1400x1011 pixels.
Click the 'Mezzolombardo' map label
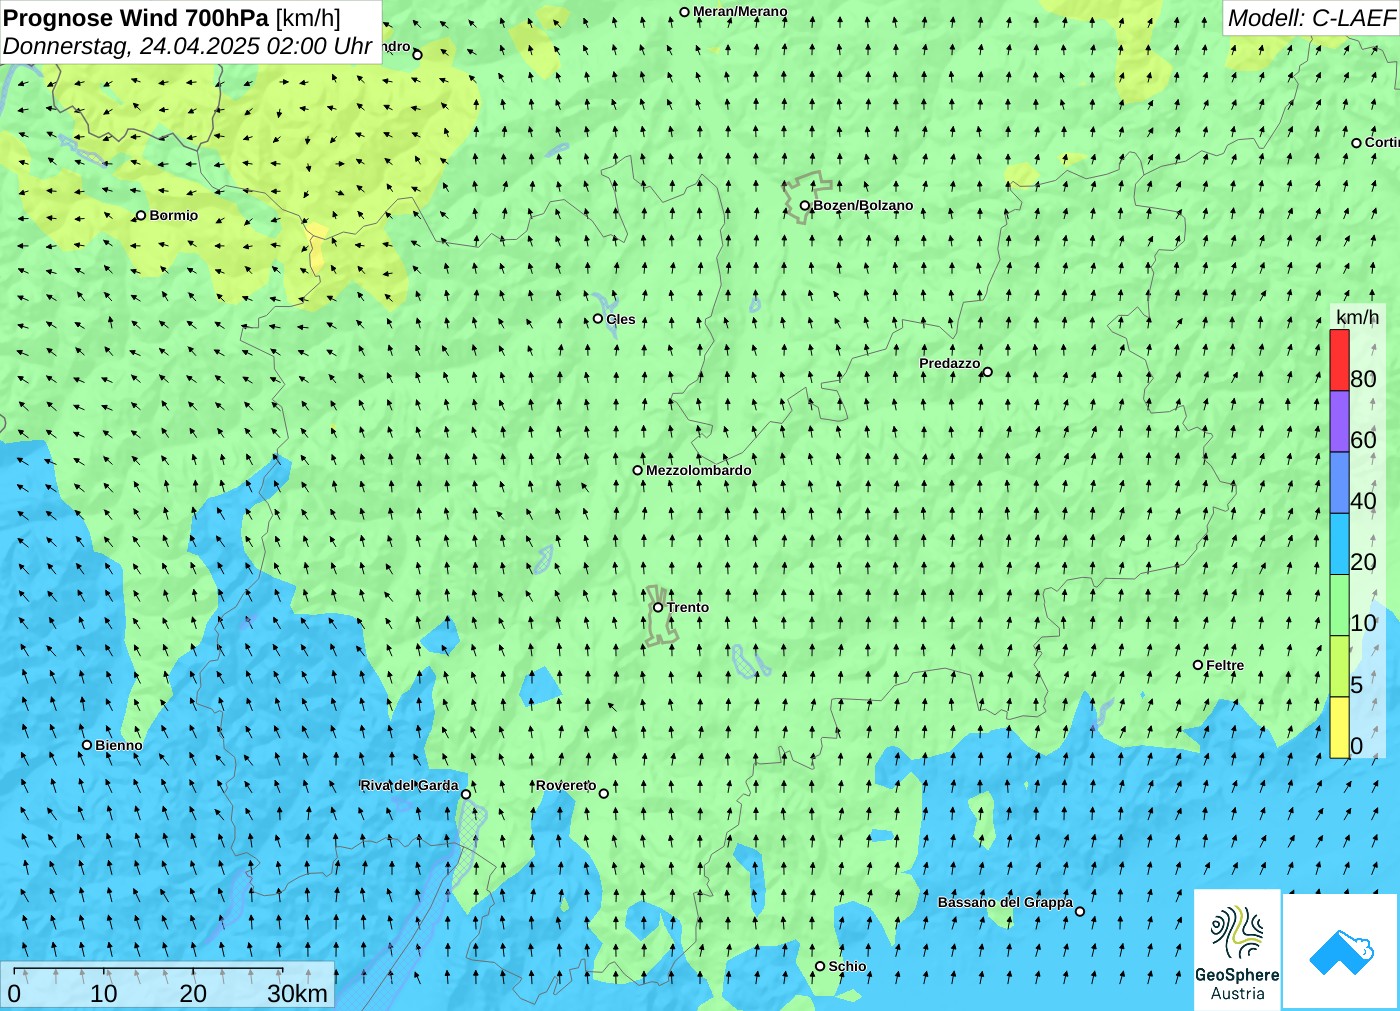click(698, 470)
